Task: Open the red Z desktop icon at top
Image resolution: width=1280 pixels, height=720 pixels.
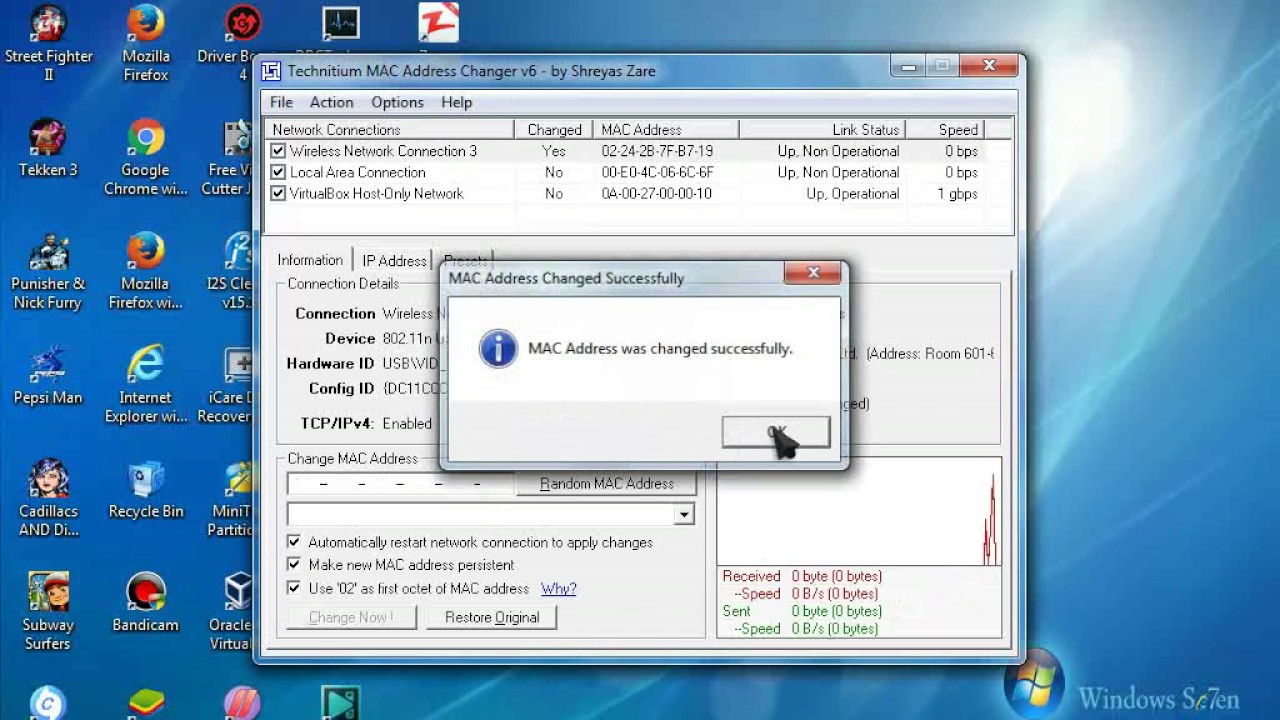Action: point(438,23)
